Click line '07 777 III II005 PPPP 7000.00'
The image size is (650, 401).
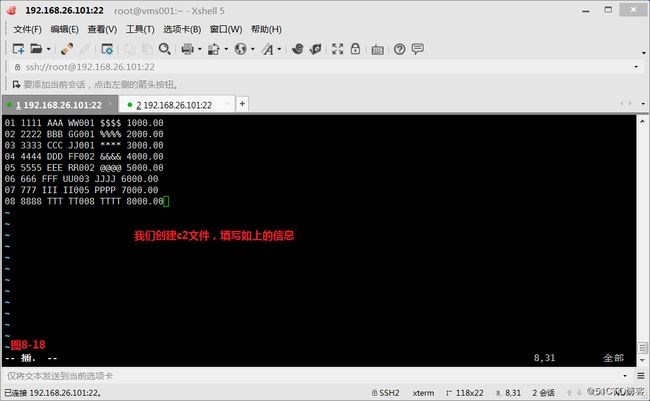tap(82, 190)
